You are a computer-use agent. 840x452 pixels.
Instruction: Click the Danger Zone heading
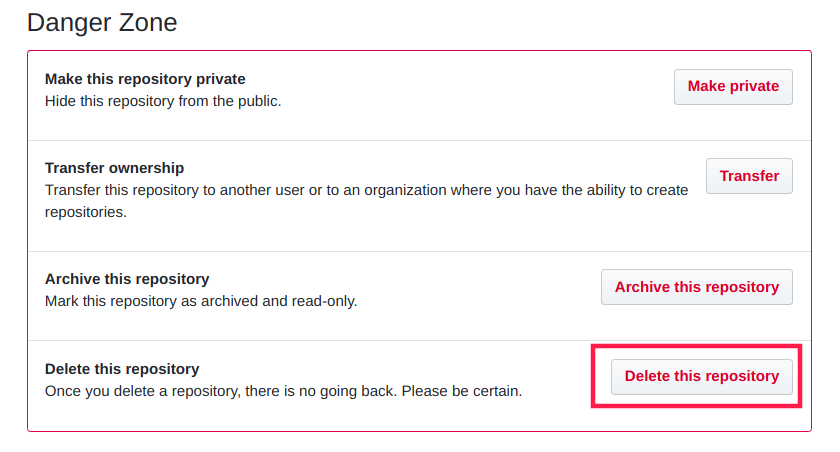pos(102,22)
